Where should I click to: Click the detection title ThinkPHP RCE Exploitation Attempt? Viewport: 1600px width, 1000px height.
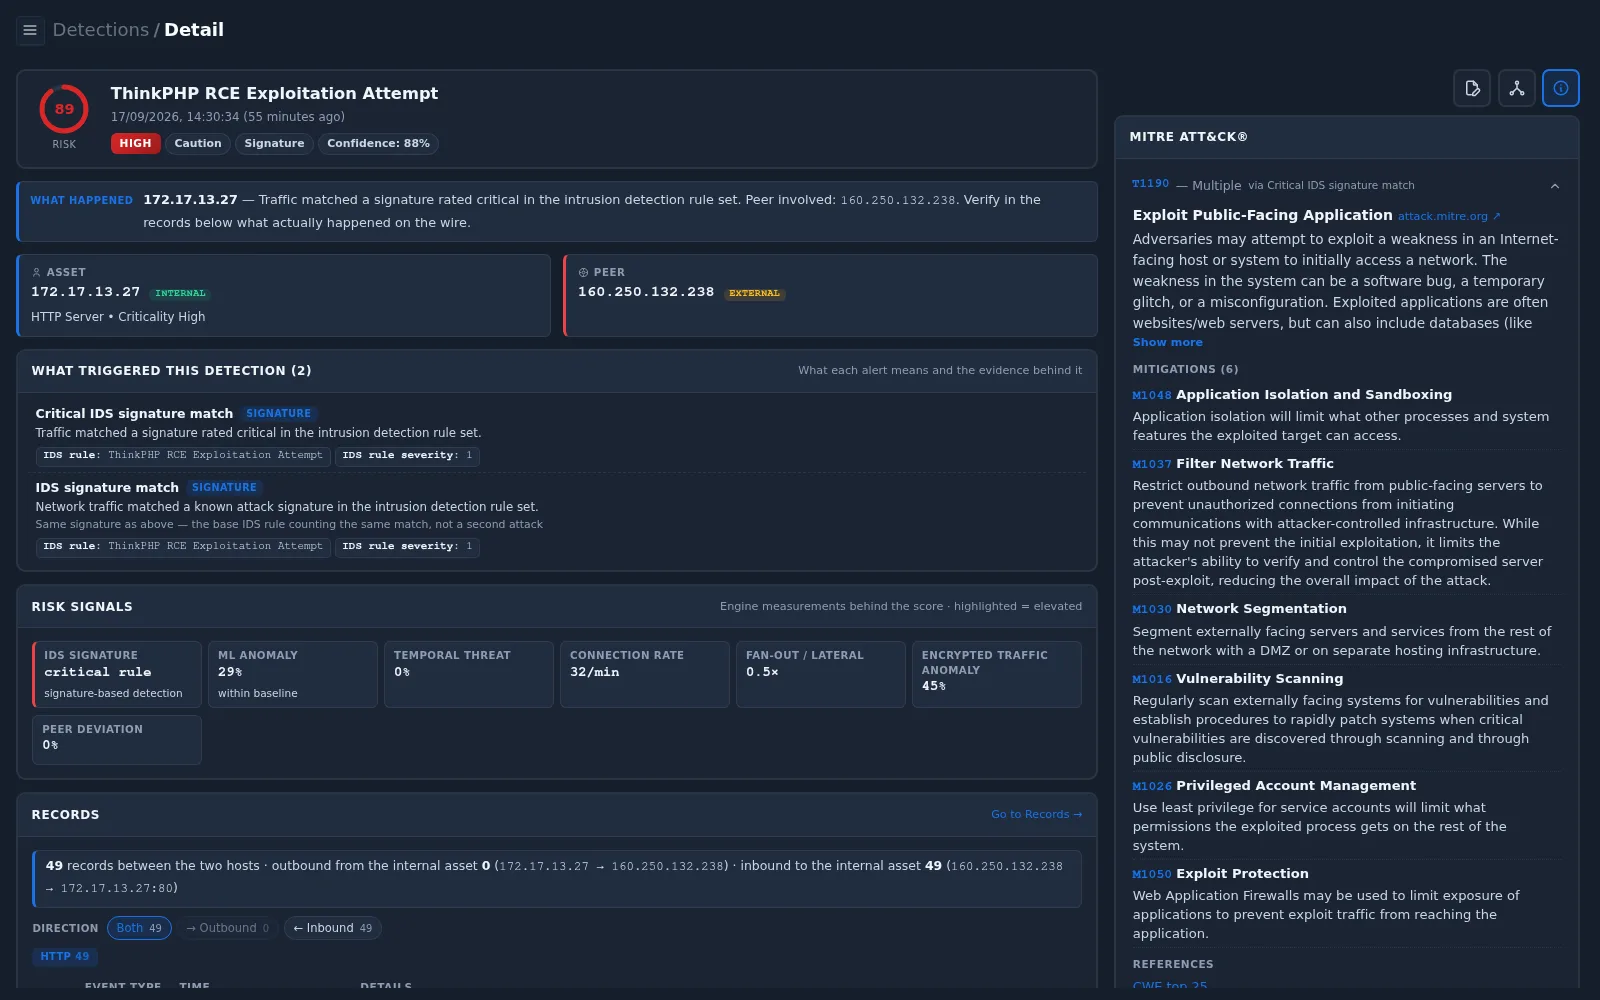click(x=274, y=93)
